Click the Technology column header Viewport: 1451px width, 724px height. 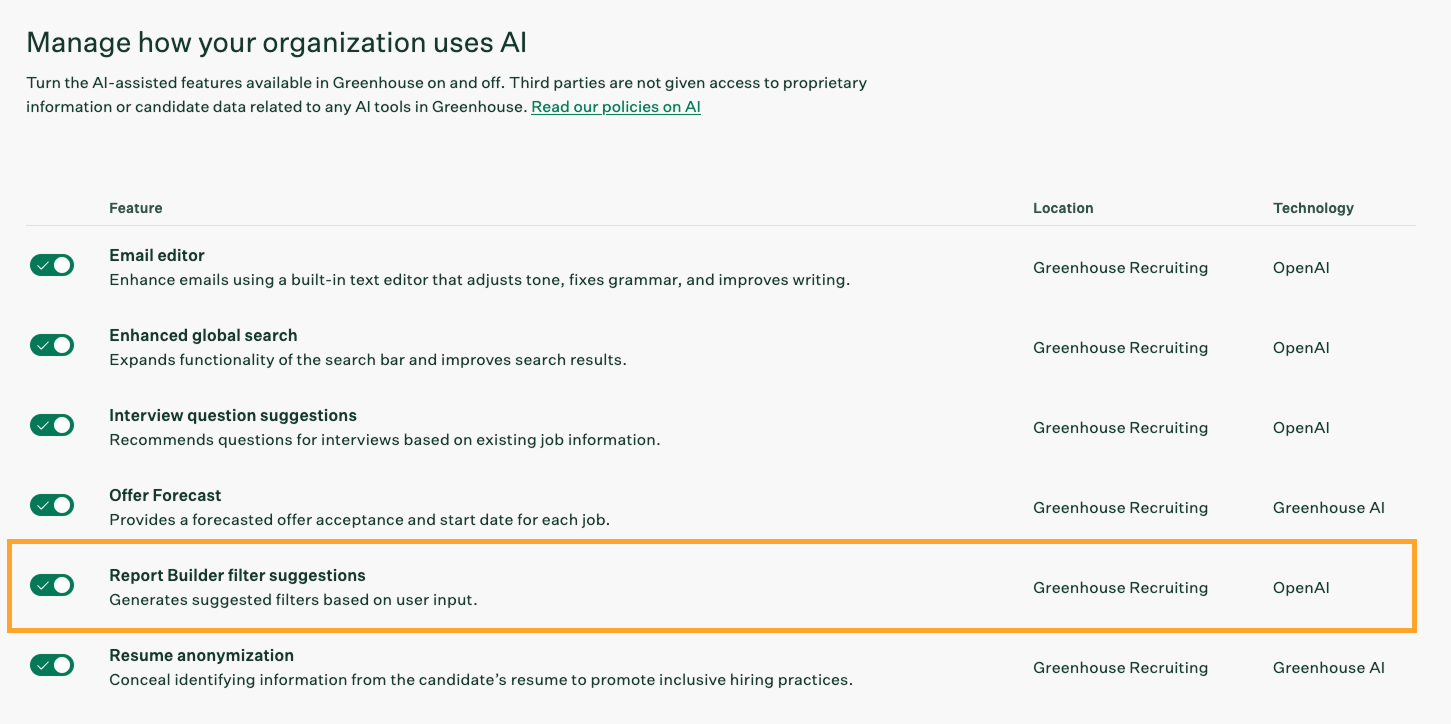tap(1312, 208)
